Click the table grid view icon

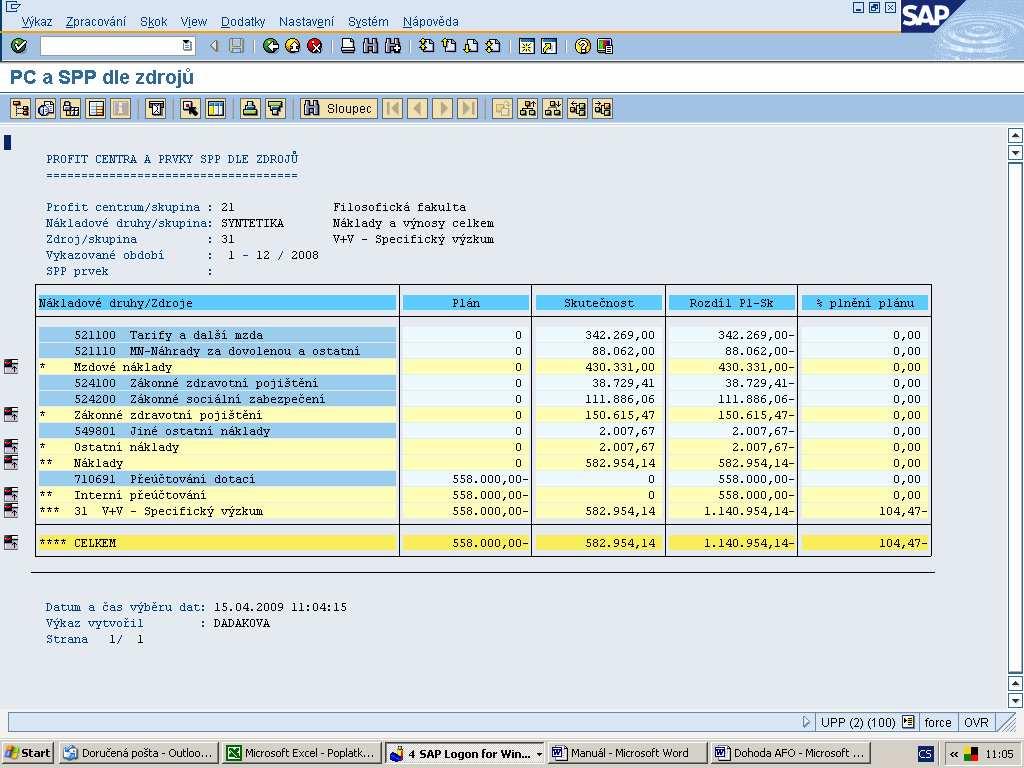pos(96,108)
